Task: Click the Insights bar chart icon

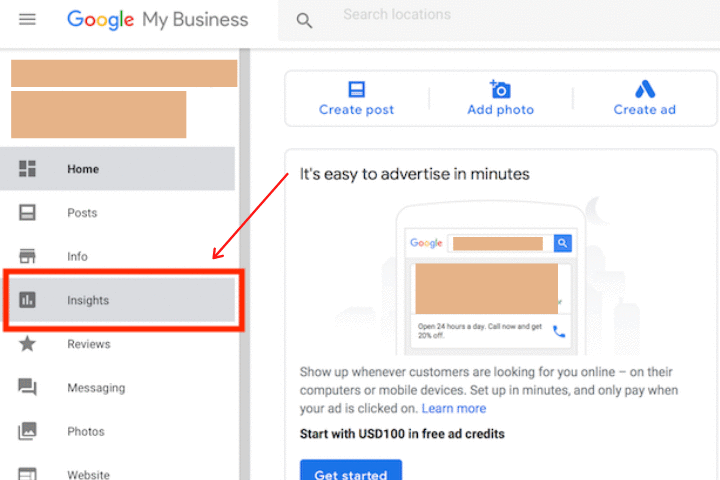Action: [x=27, y=300]
